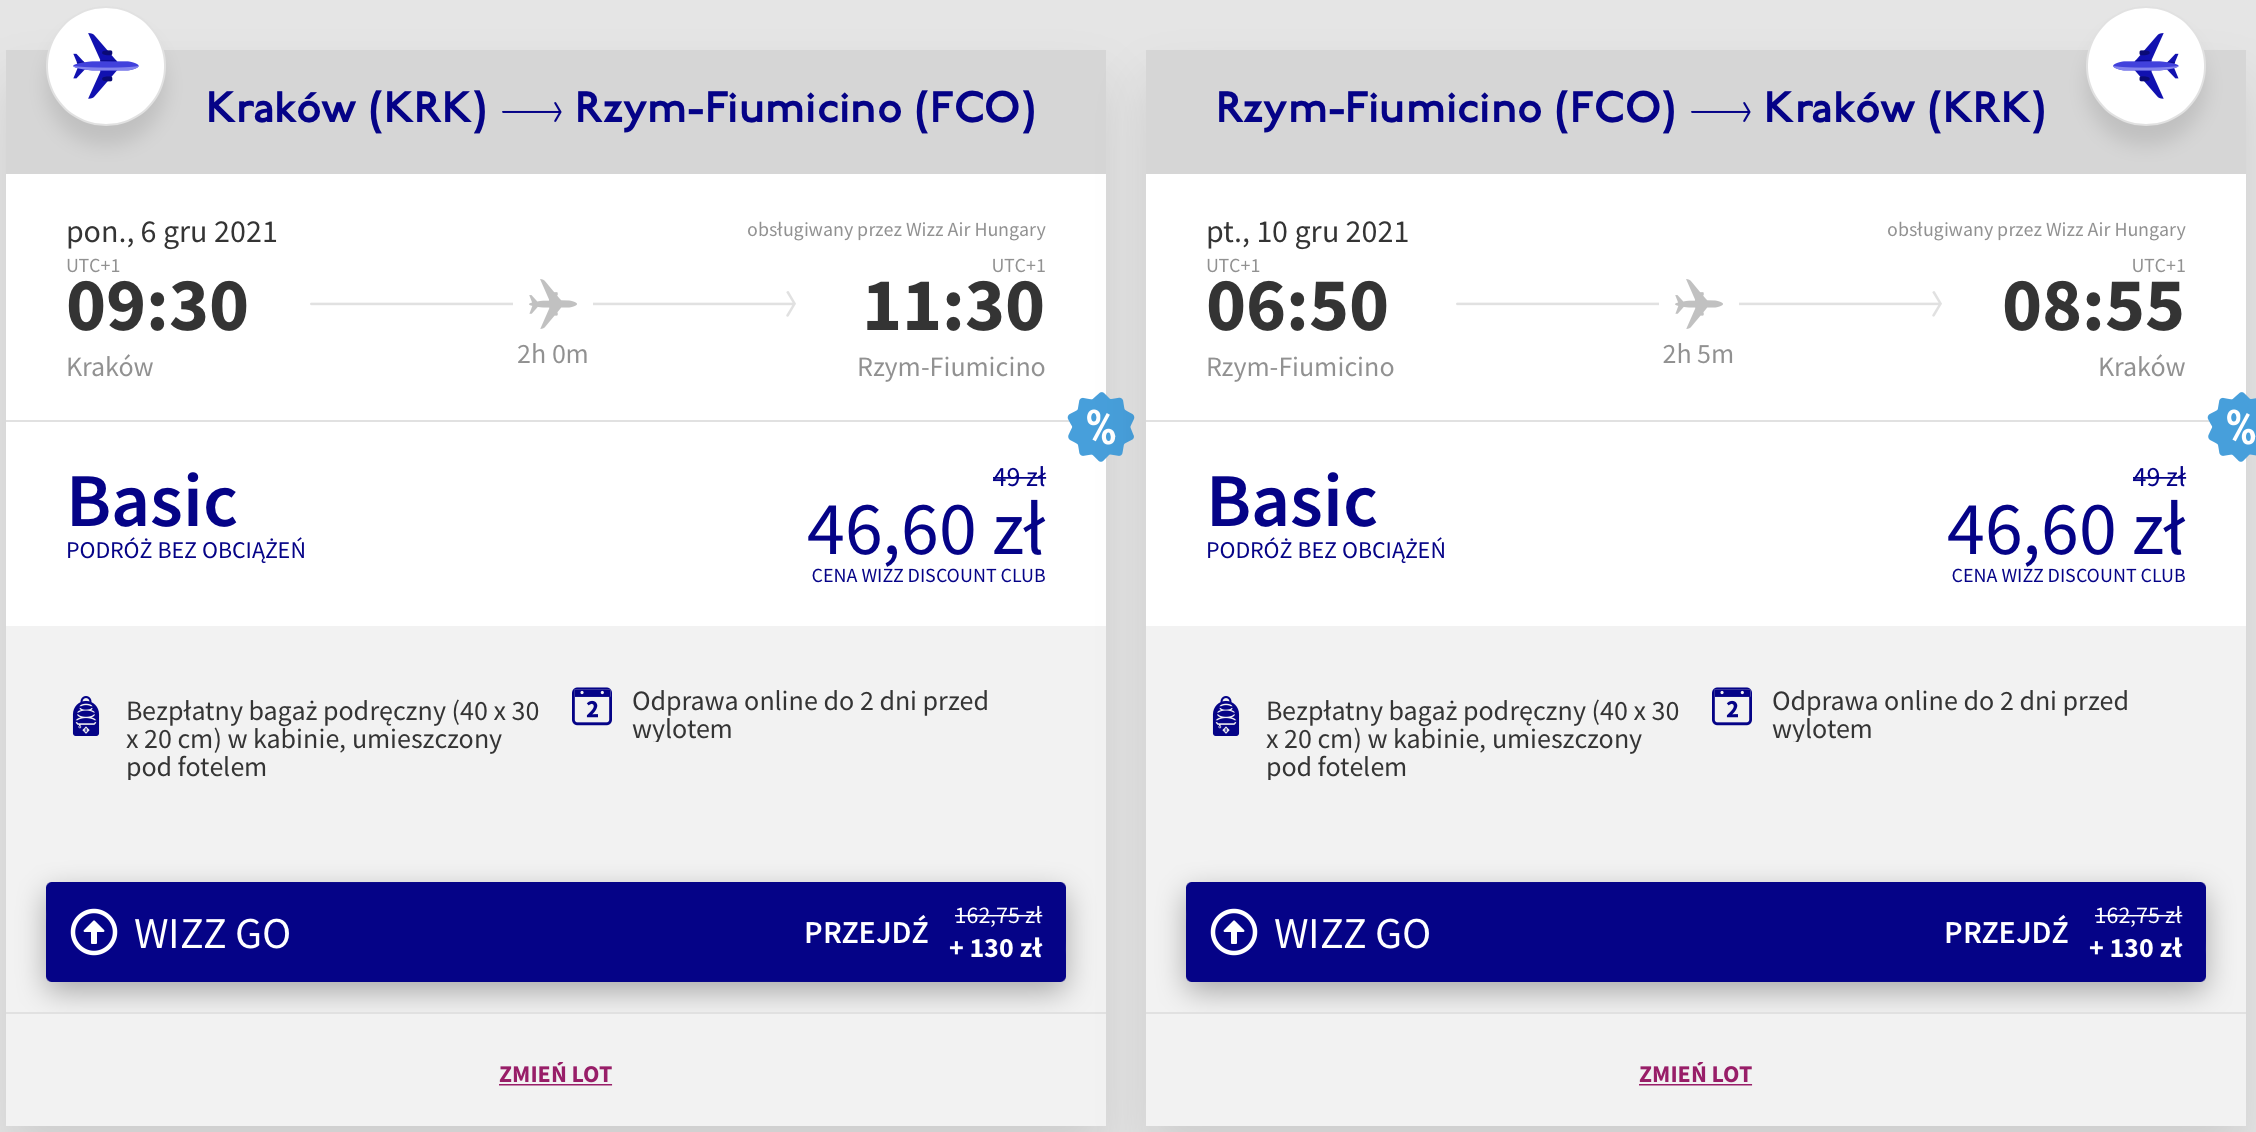Click ZMIEŃ LOT link for Rome–Kraków flight
Viewport: 2256px width, 1132px height.
tap(1695, 1074)
